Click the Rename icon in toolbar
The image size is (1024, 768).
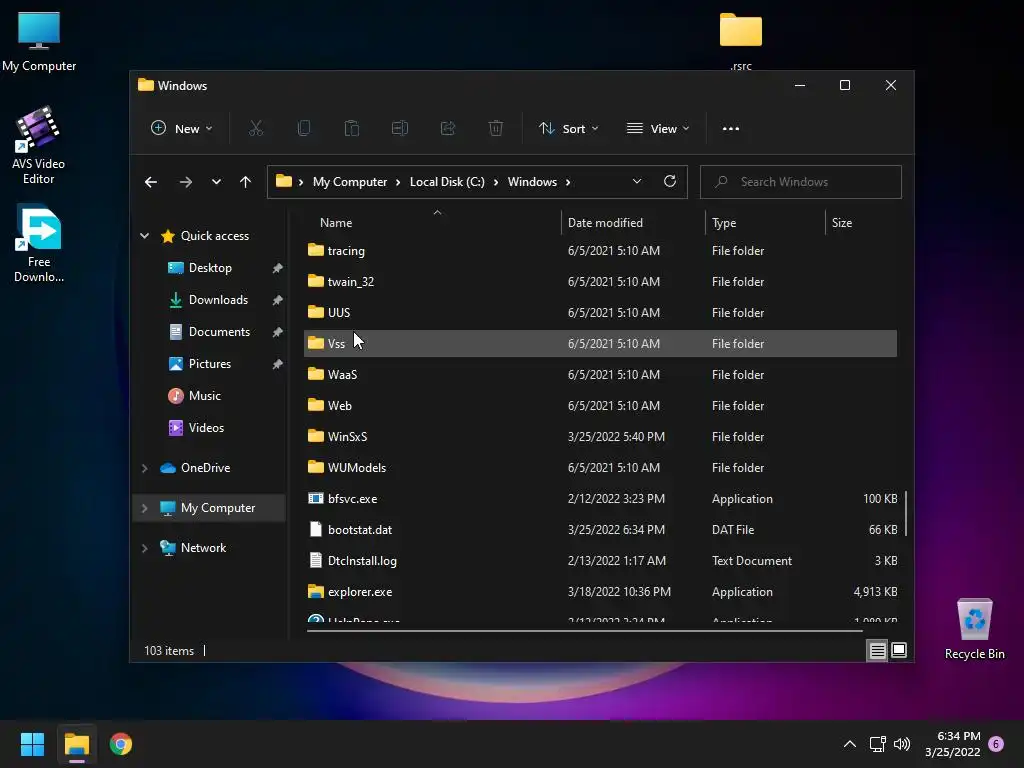pyautogui.click(x=400, y=129)
